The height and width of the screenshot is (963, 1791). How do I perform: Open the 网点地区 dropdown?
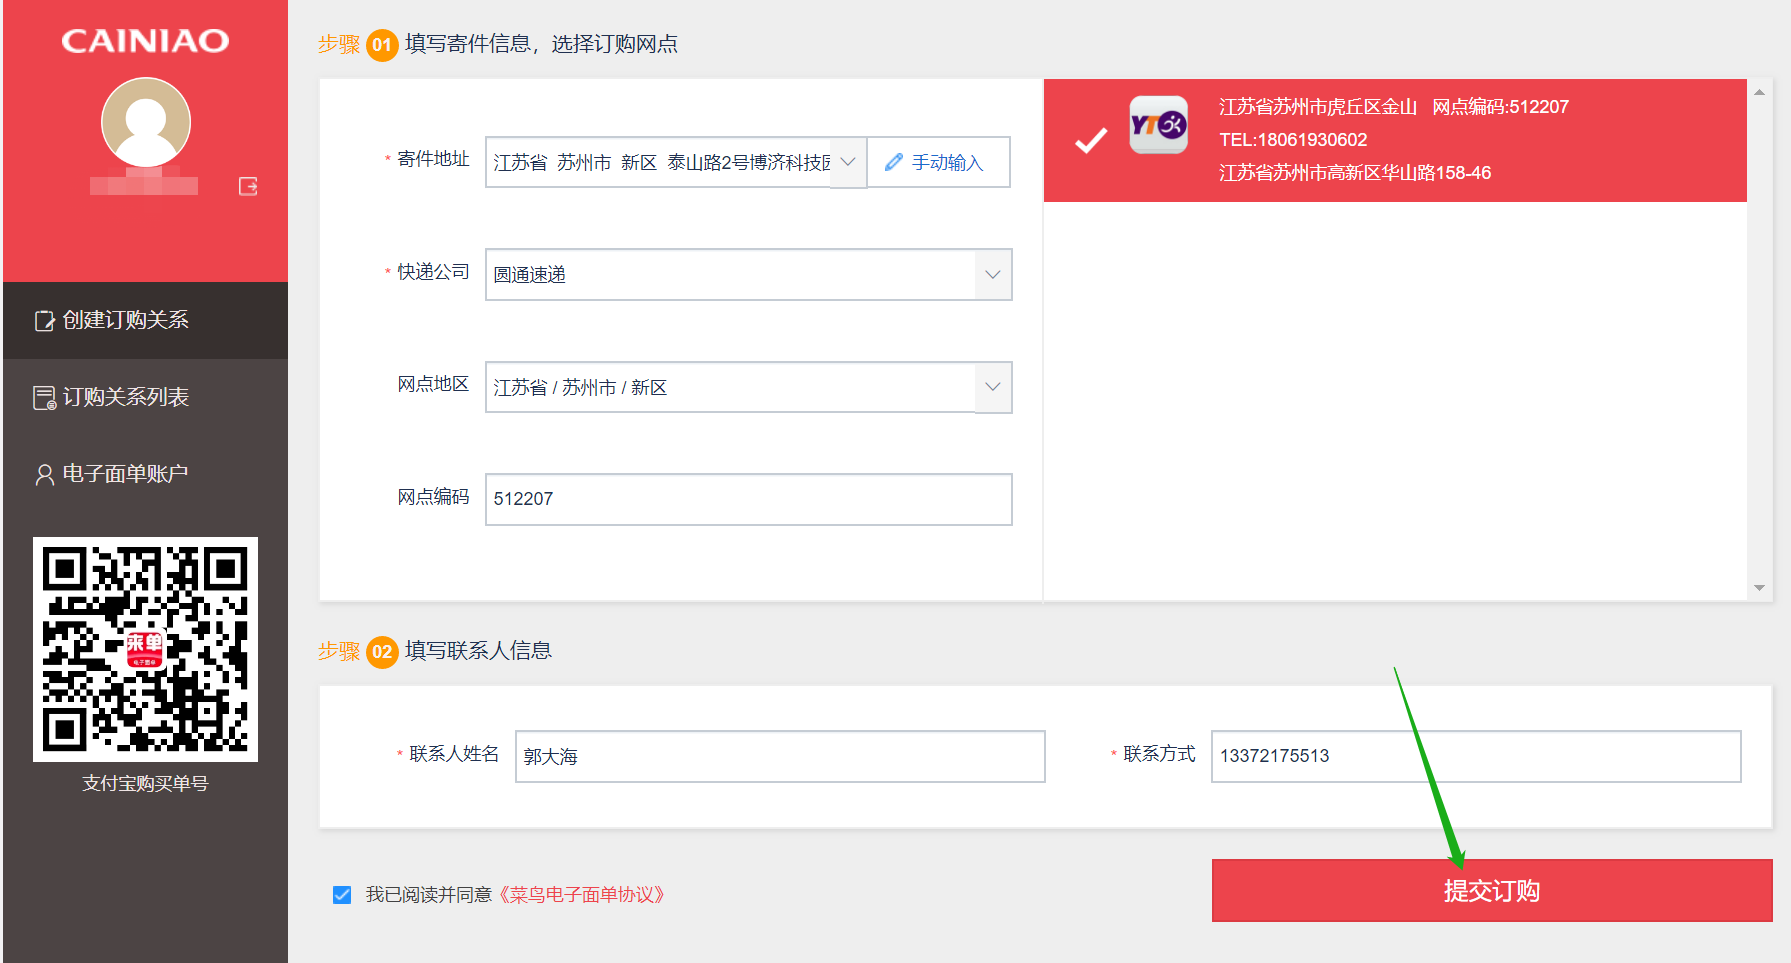pos(748,387)
